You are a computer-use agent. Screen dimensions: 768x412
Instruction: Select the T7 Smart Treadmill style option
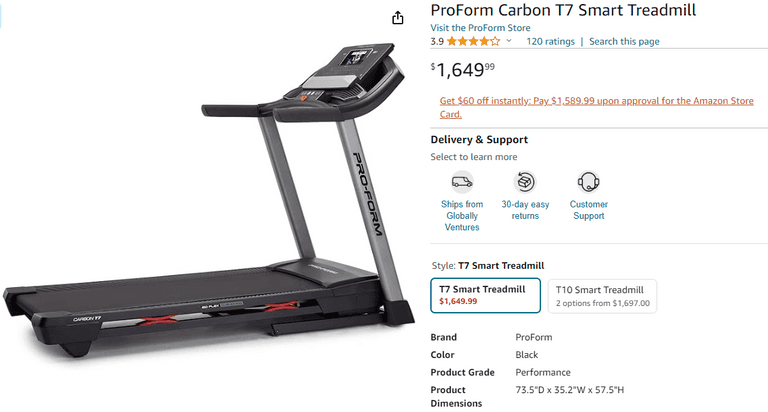[x=485, y=295]
